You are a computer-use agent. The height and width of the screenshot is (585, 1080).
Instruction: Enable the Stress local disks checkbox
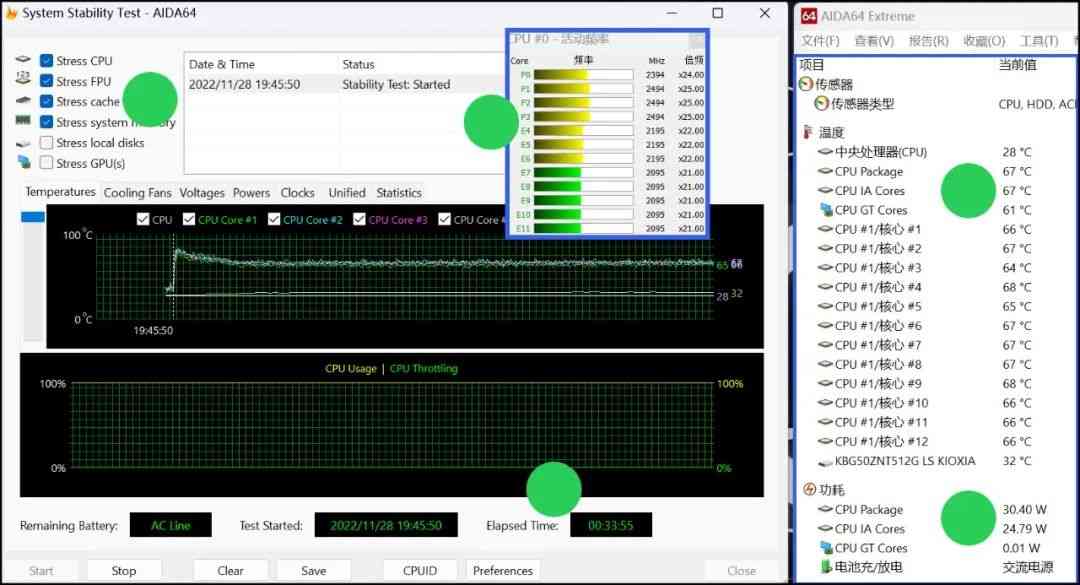pyautogui.click(x=46, y=143)
